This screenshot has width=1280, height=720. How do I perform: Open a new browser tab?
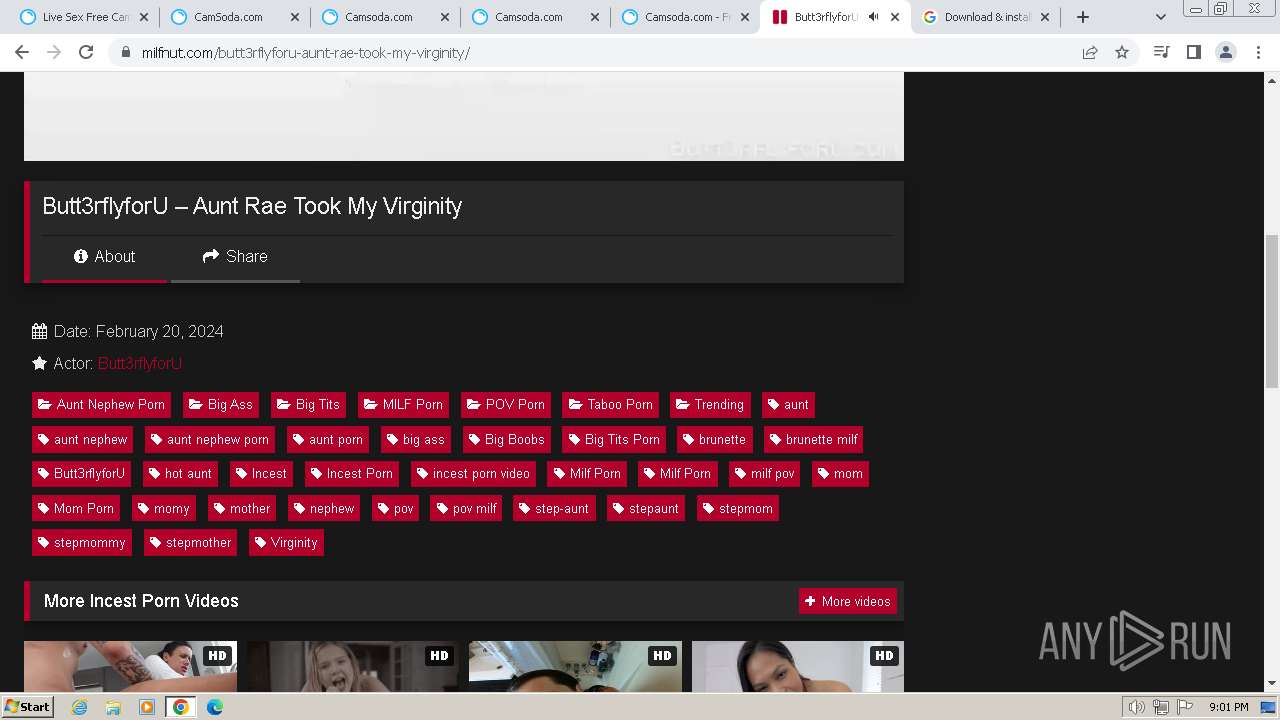click(x=1083, y=17)
